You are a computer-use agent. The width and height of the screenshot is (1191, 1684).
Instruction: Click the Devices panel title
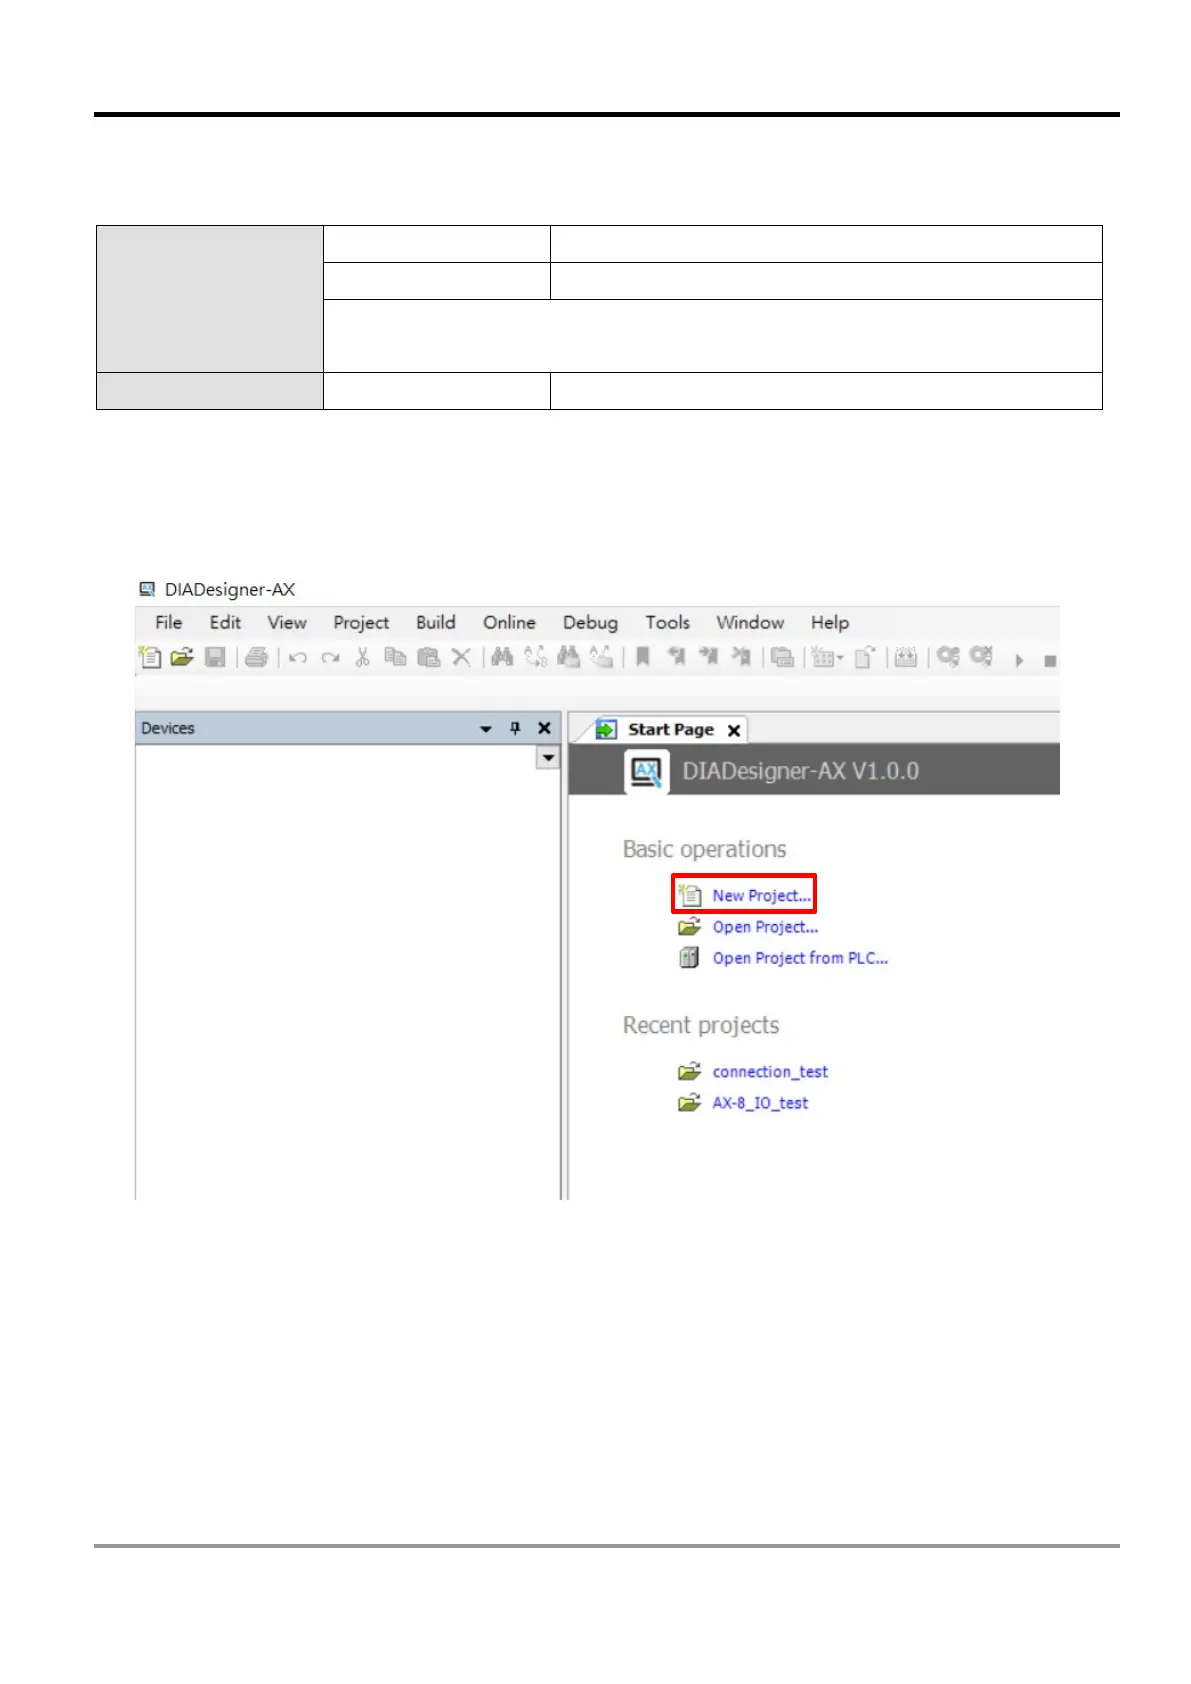(168, 728)
